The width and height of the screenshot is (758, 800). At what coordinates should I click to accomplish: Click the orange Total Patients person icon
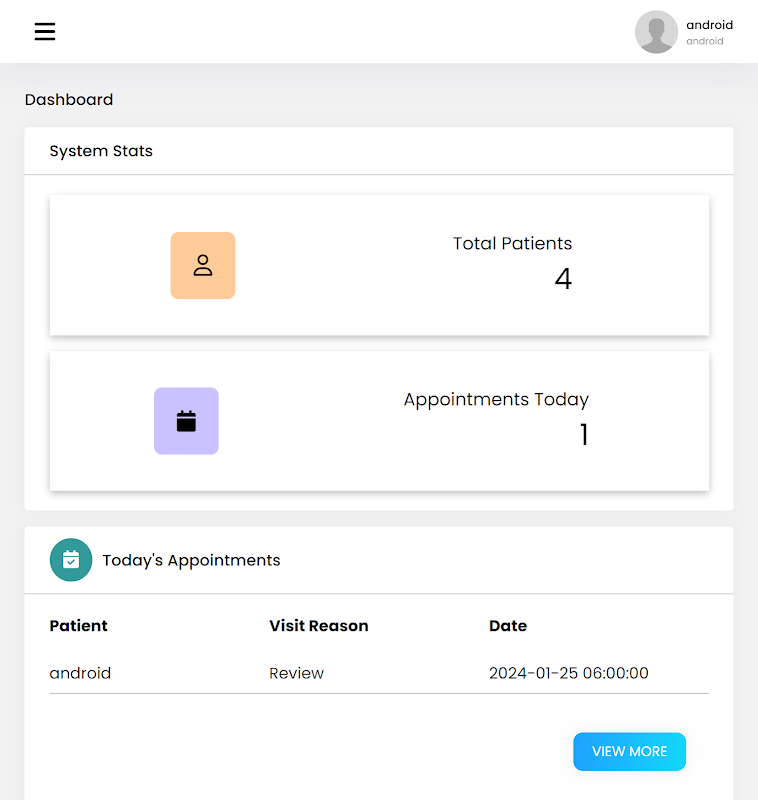(203, 266)
